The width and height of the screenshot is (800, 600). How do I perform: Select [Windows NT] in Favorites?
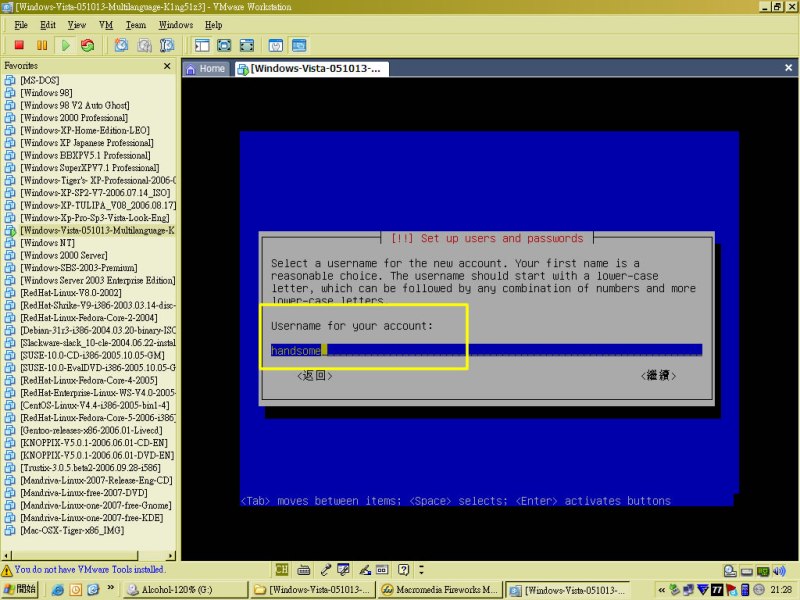point(47,243)
